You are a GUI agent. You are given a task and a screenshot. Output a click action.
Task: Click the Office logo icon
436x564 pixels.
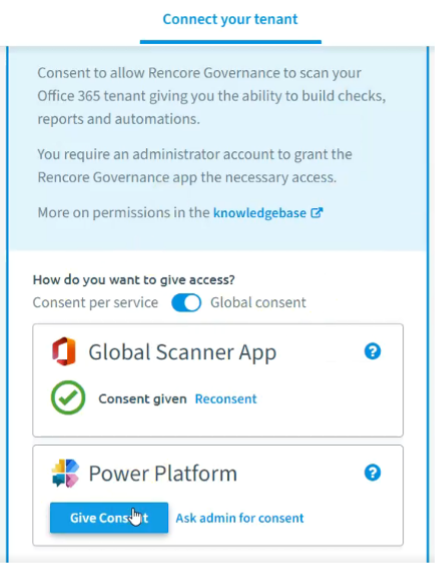coord(64,351)
